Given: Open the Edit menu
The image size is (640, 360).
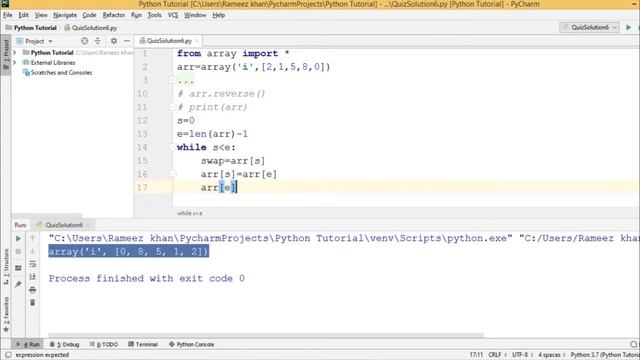Looking at the screenshot, I should coord(23,15).
